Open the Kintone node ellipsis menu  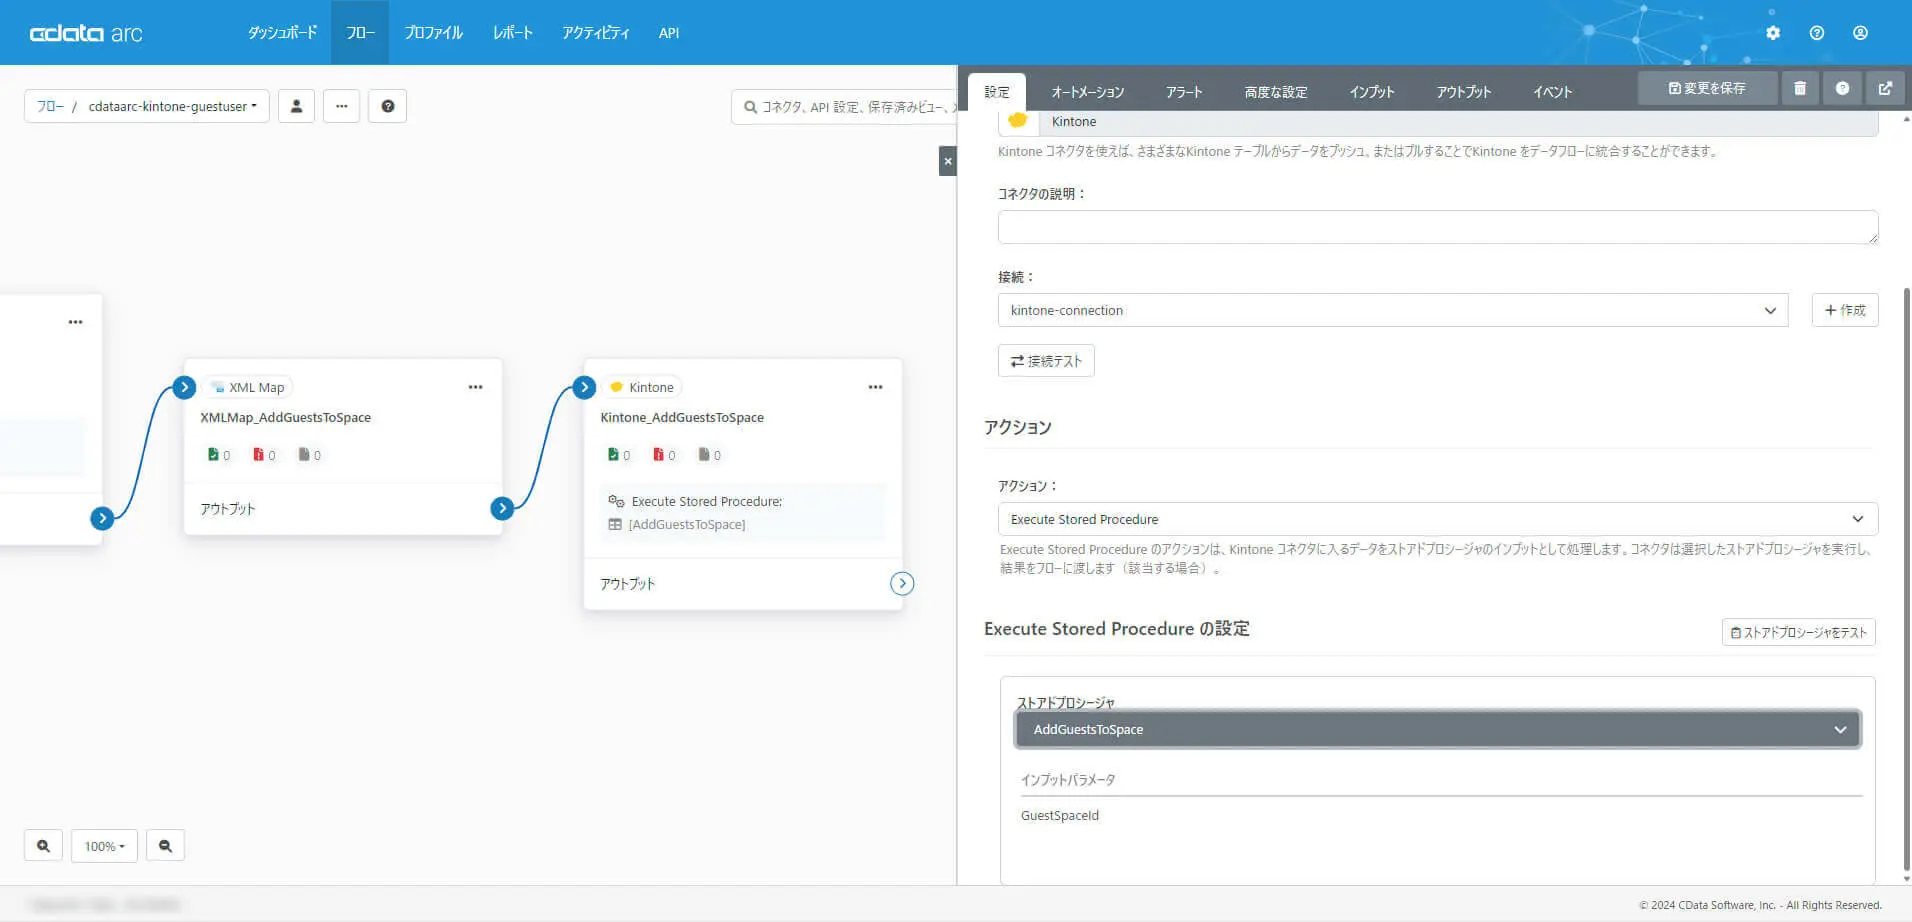[875, 387]
